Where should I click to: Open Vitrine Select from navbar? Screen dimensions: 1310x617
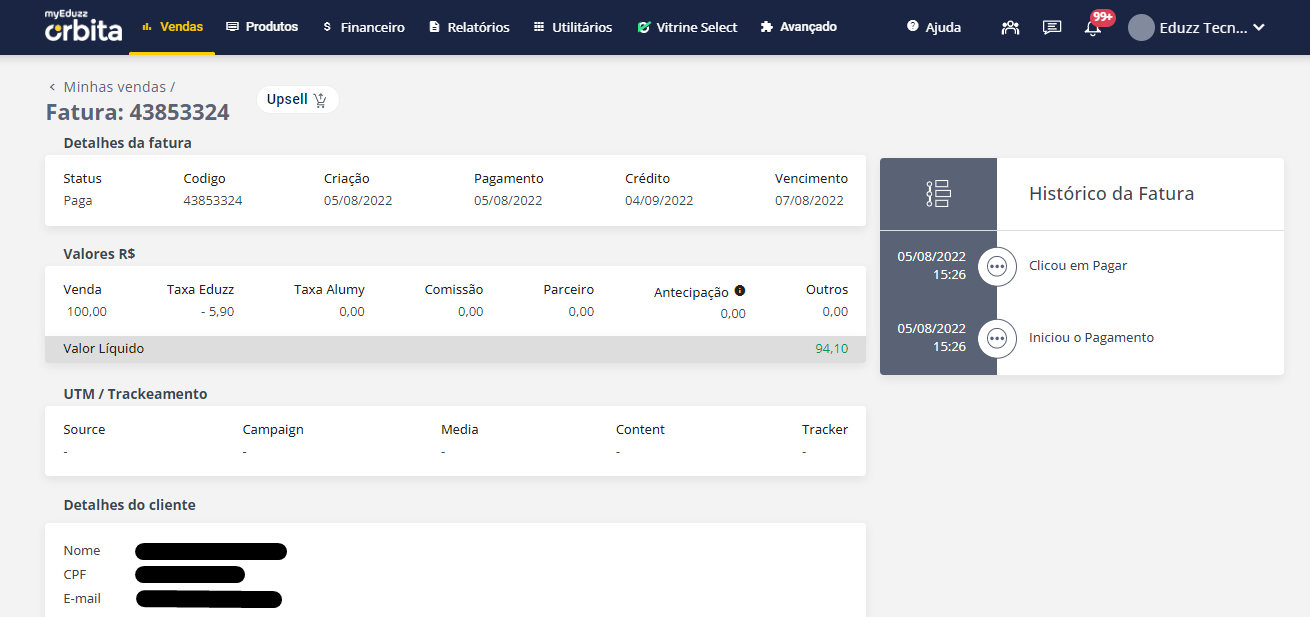click(x=687, y=27)
